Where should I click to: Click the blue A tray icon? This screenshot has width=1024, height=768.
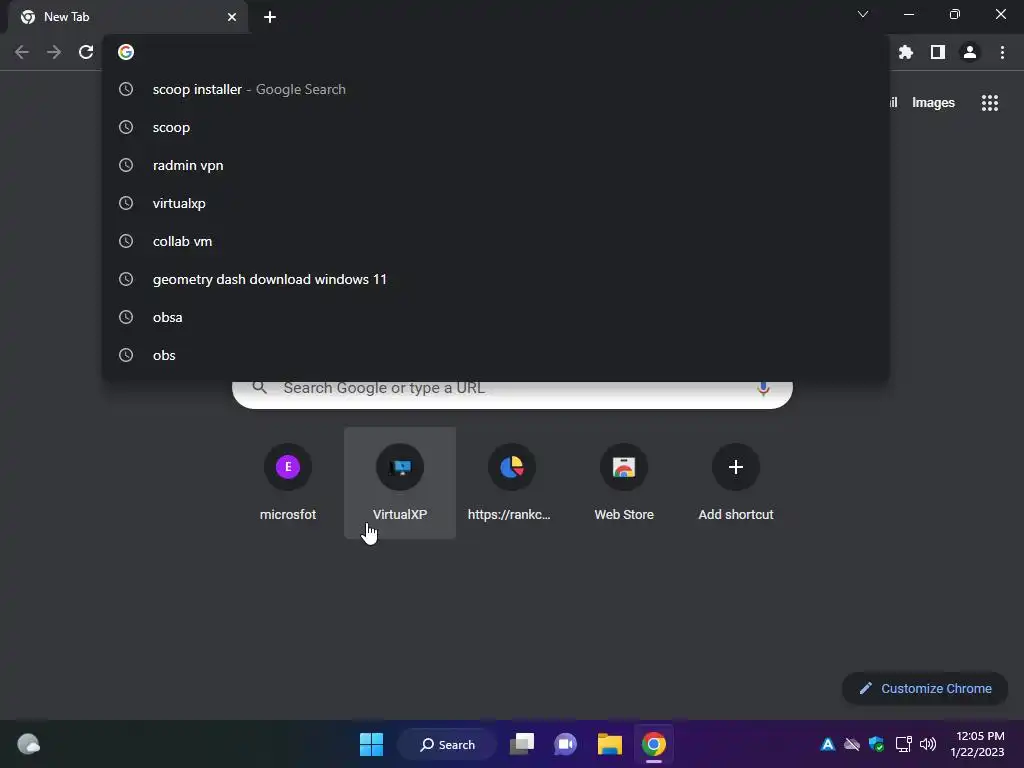(x=827, y=744)
